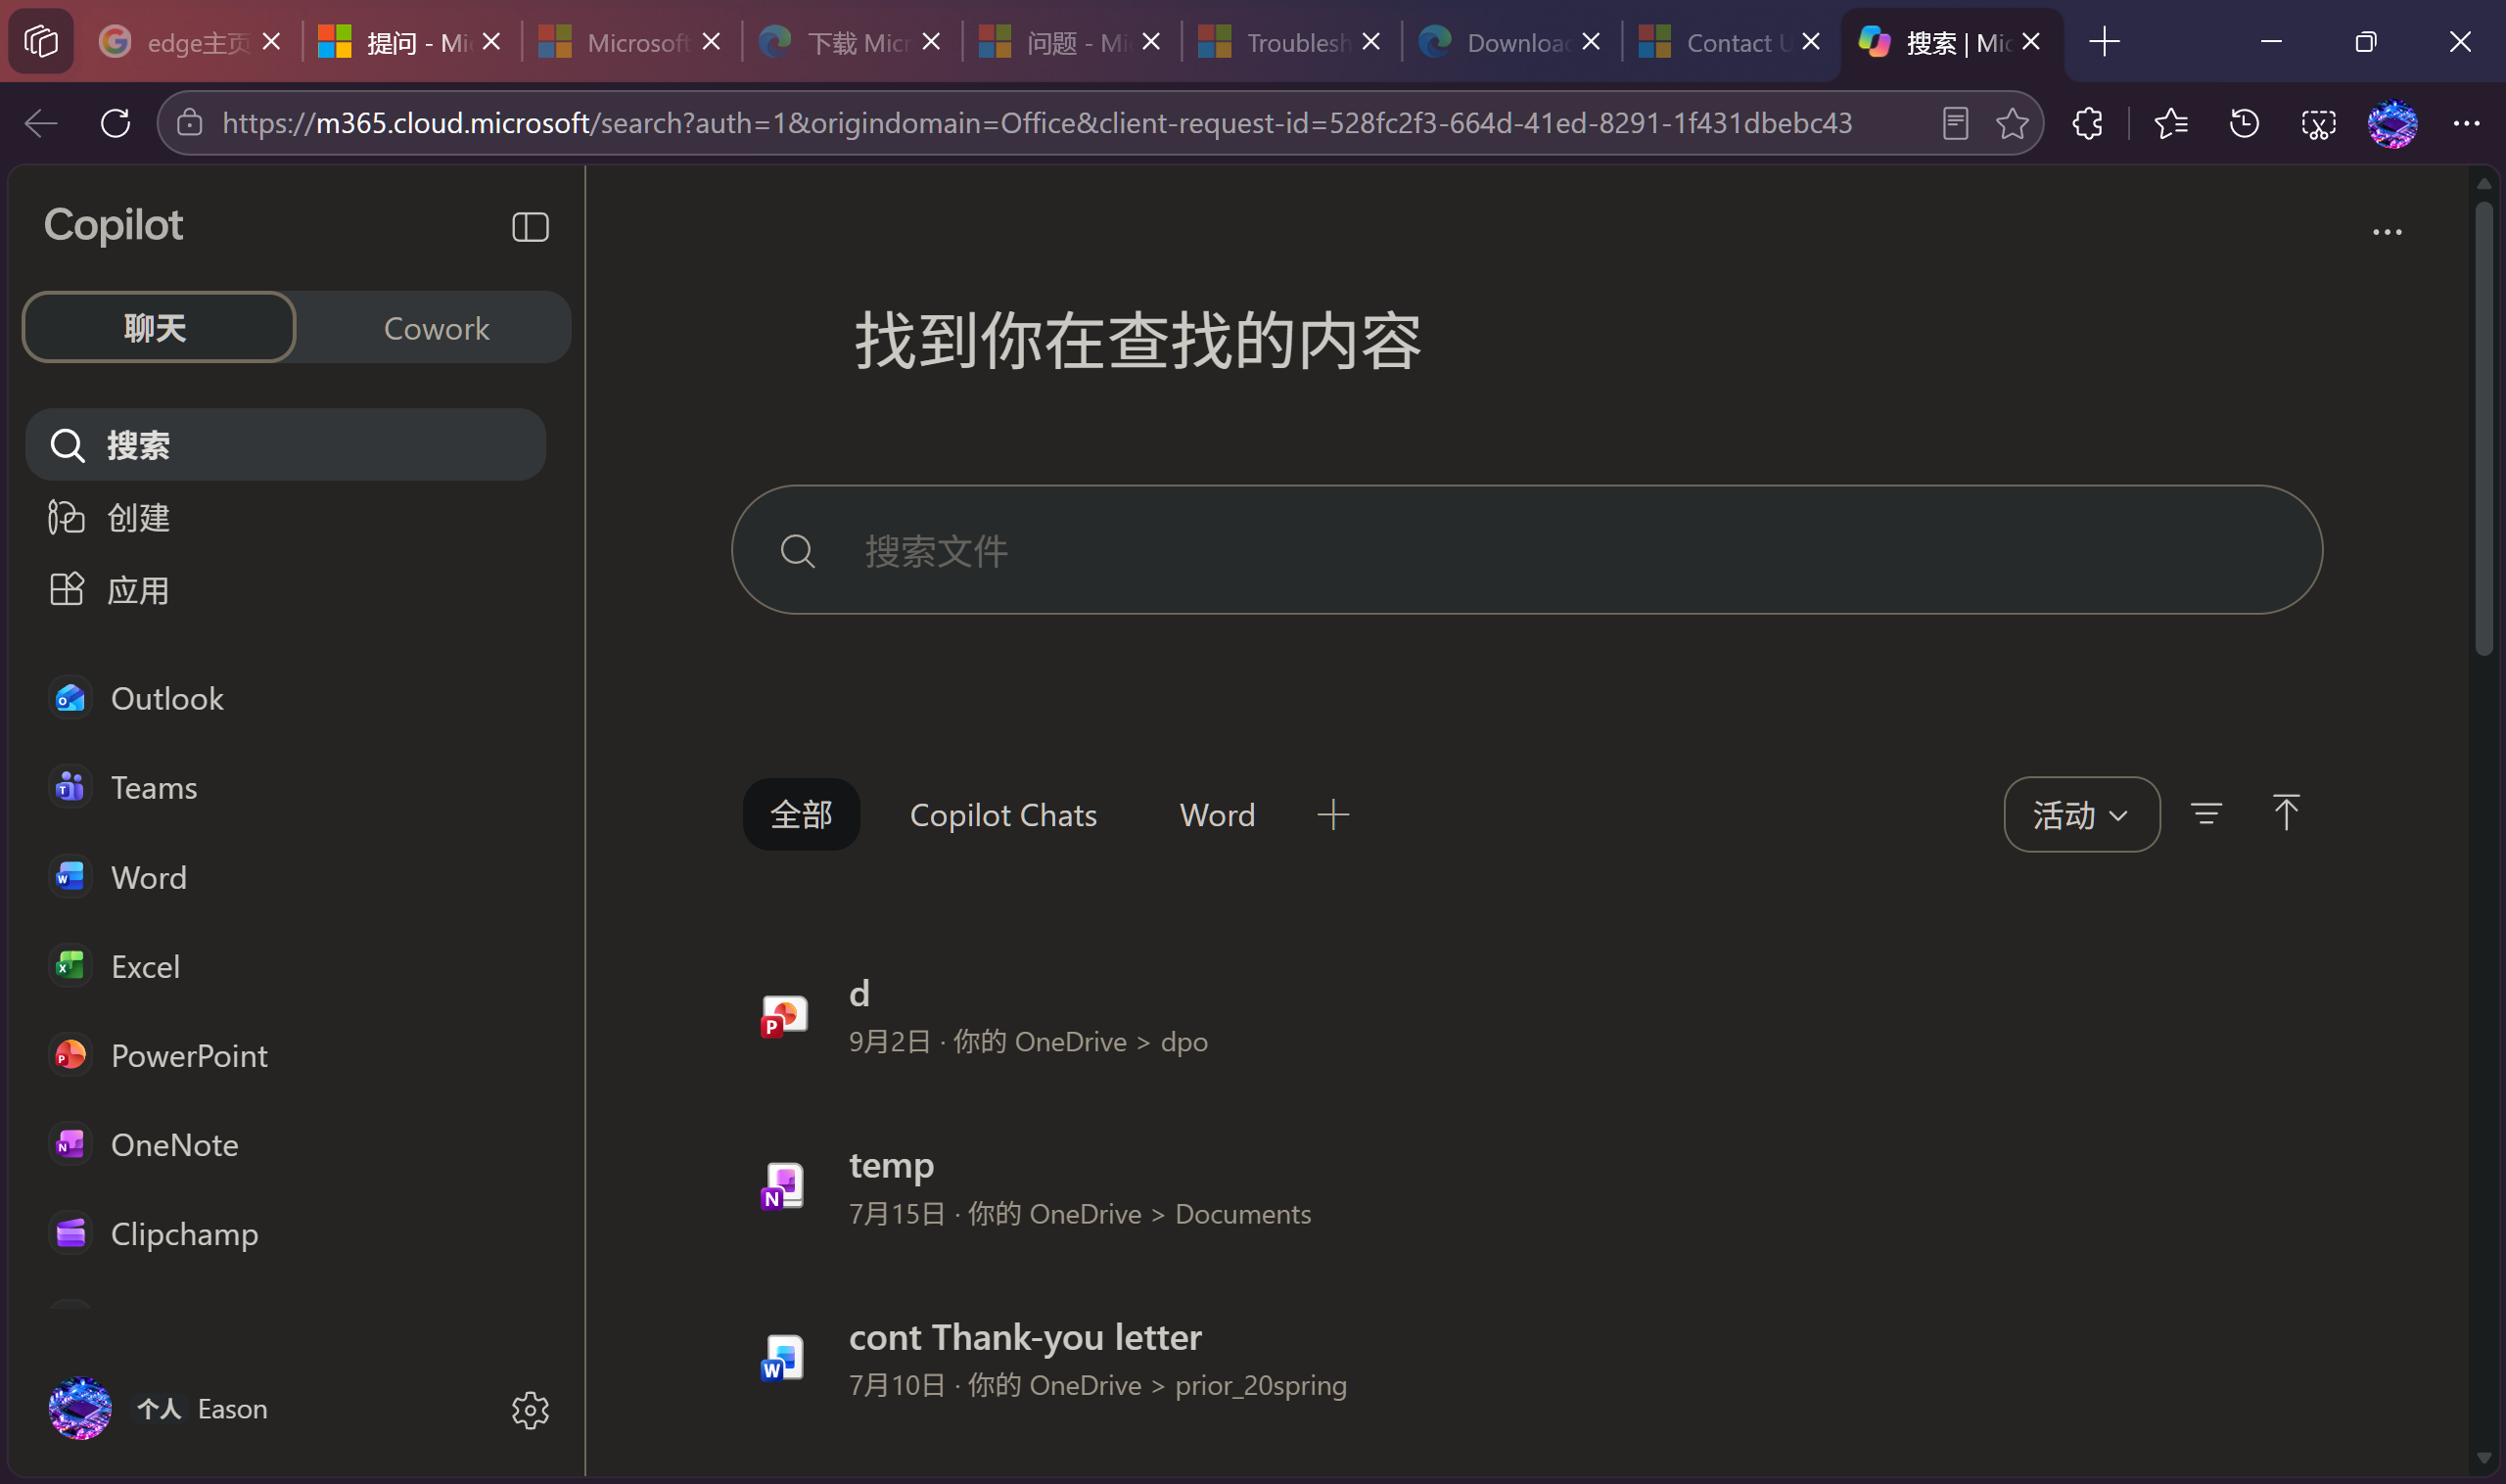Add a new filter tab with plus
2506x1484 pixels.
(x=1332, y=814)
